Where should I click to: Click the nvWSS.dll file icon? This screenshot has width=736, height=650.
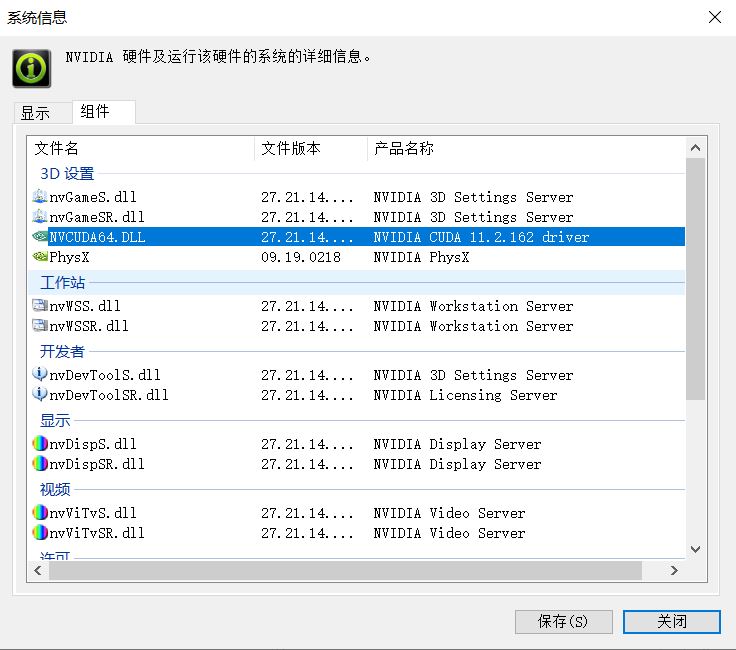40,306
